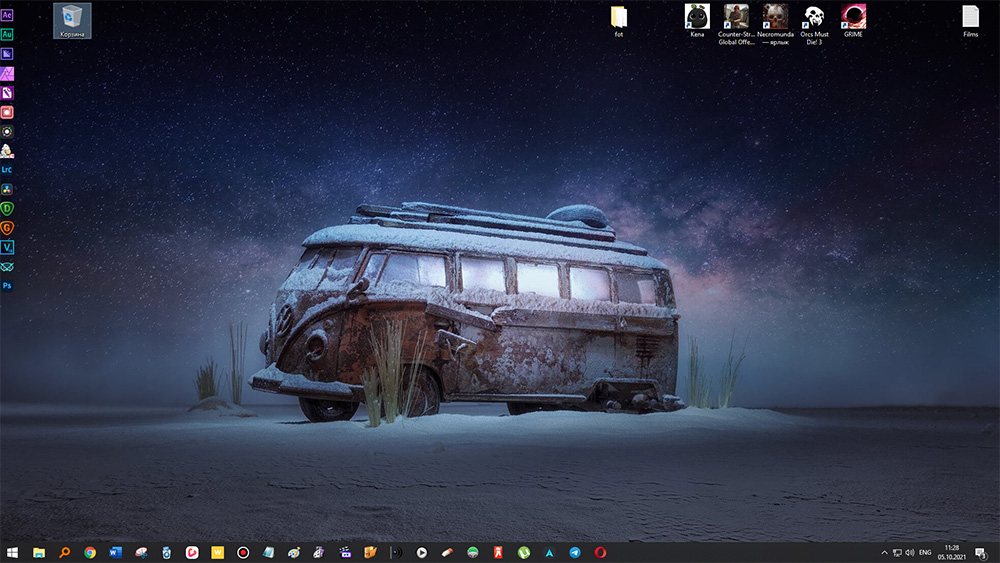Select the orange Topaz Gigapixel shortcut
The image size is (1000, 563).
pos(7,228)
